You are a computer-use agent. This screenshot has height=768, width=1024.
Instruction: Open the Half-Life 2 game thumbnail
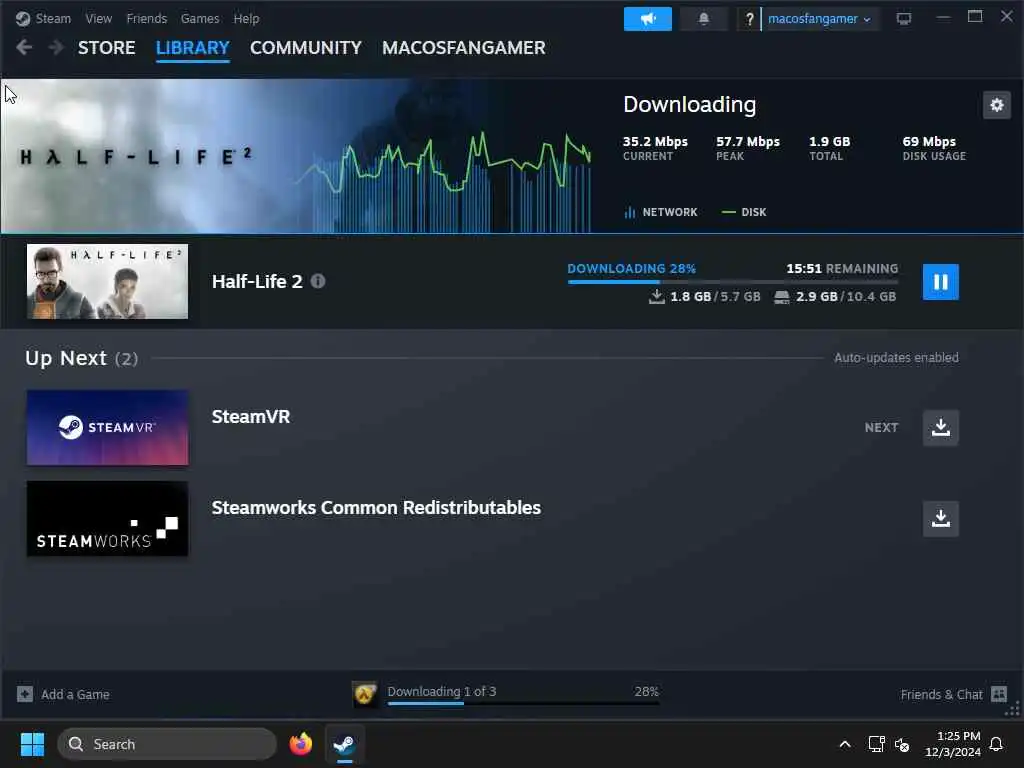[107, 281]
